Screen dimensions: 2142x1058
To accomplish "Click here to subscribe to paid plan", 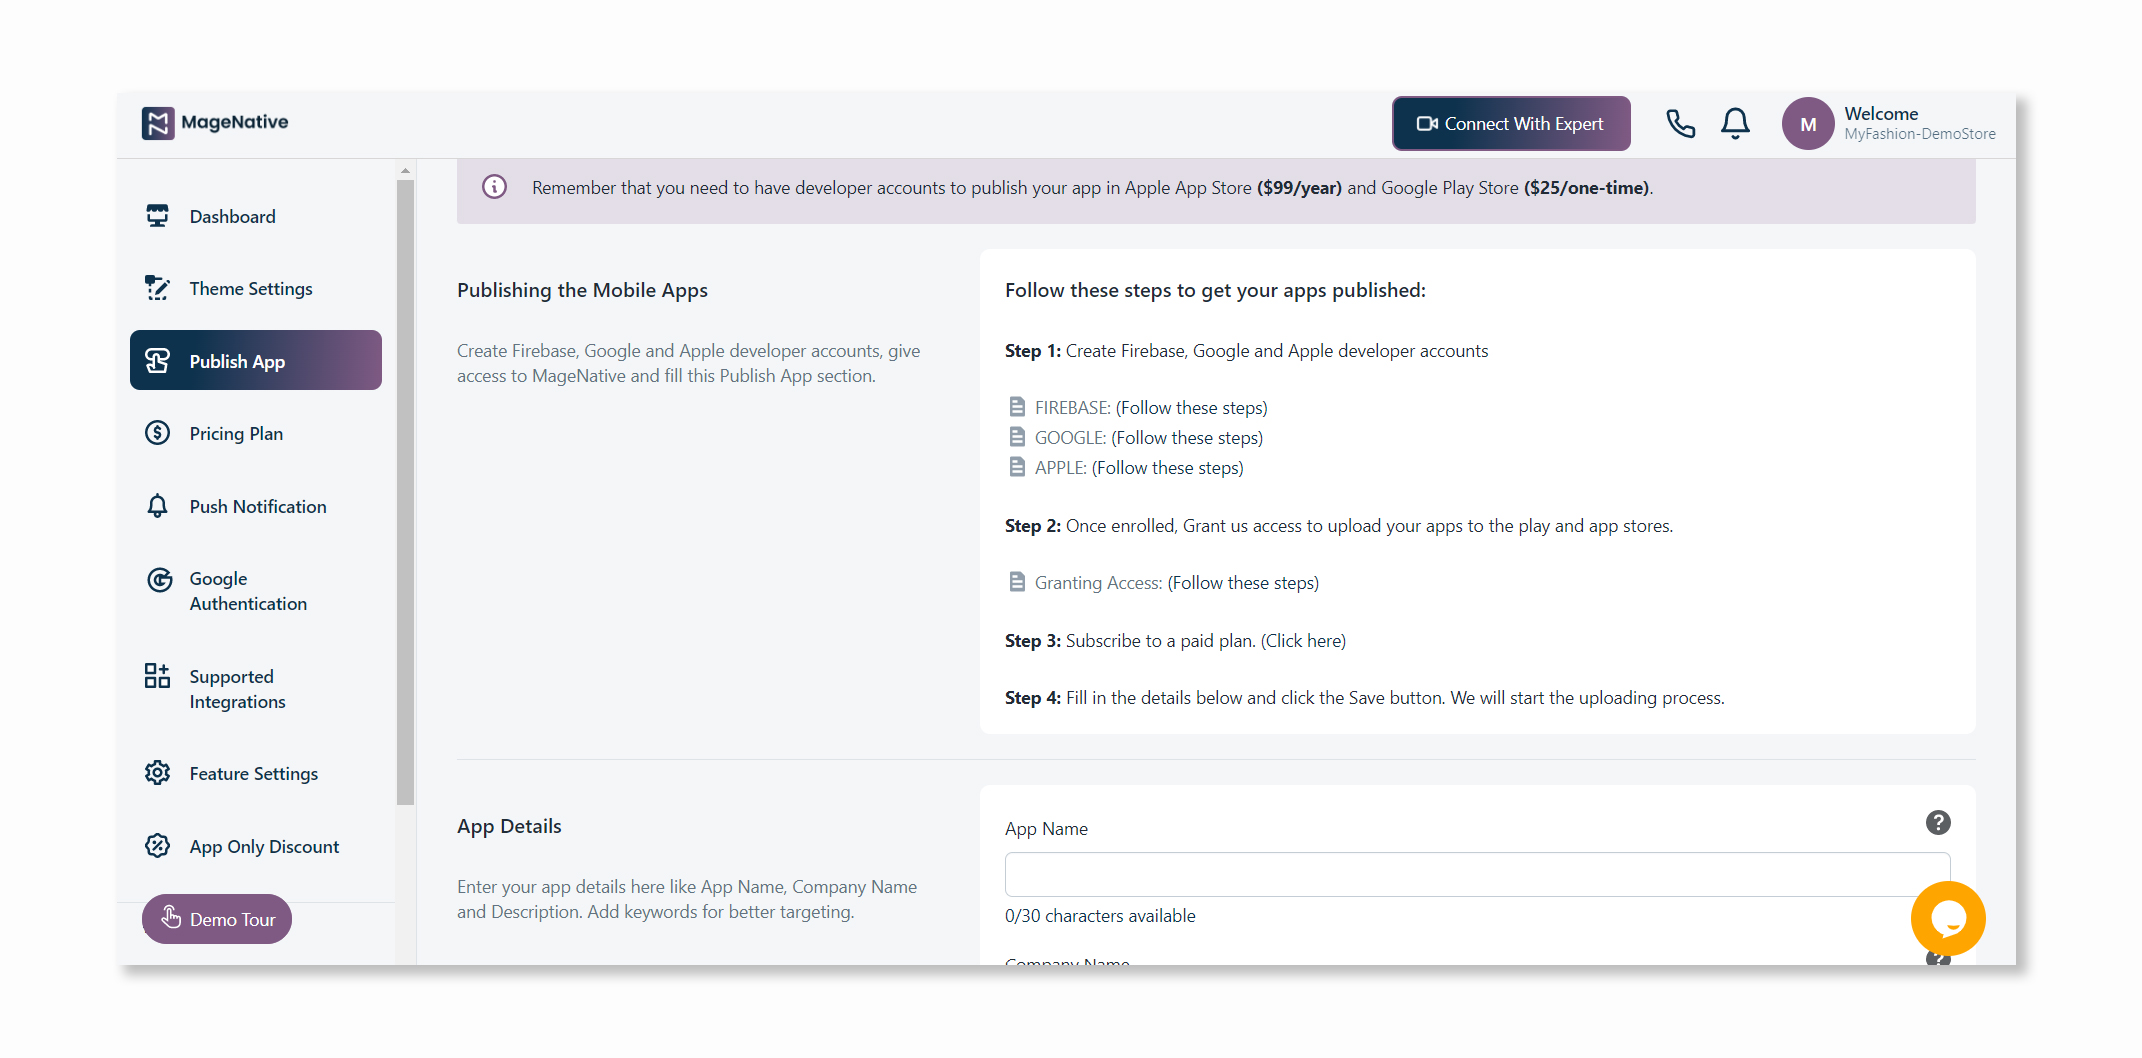I will pyautogui.click(x=1303, y=640).
